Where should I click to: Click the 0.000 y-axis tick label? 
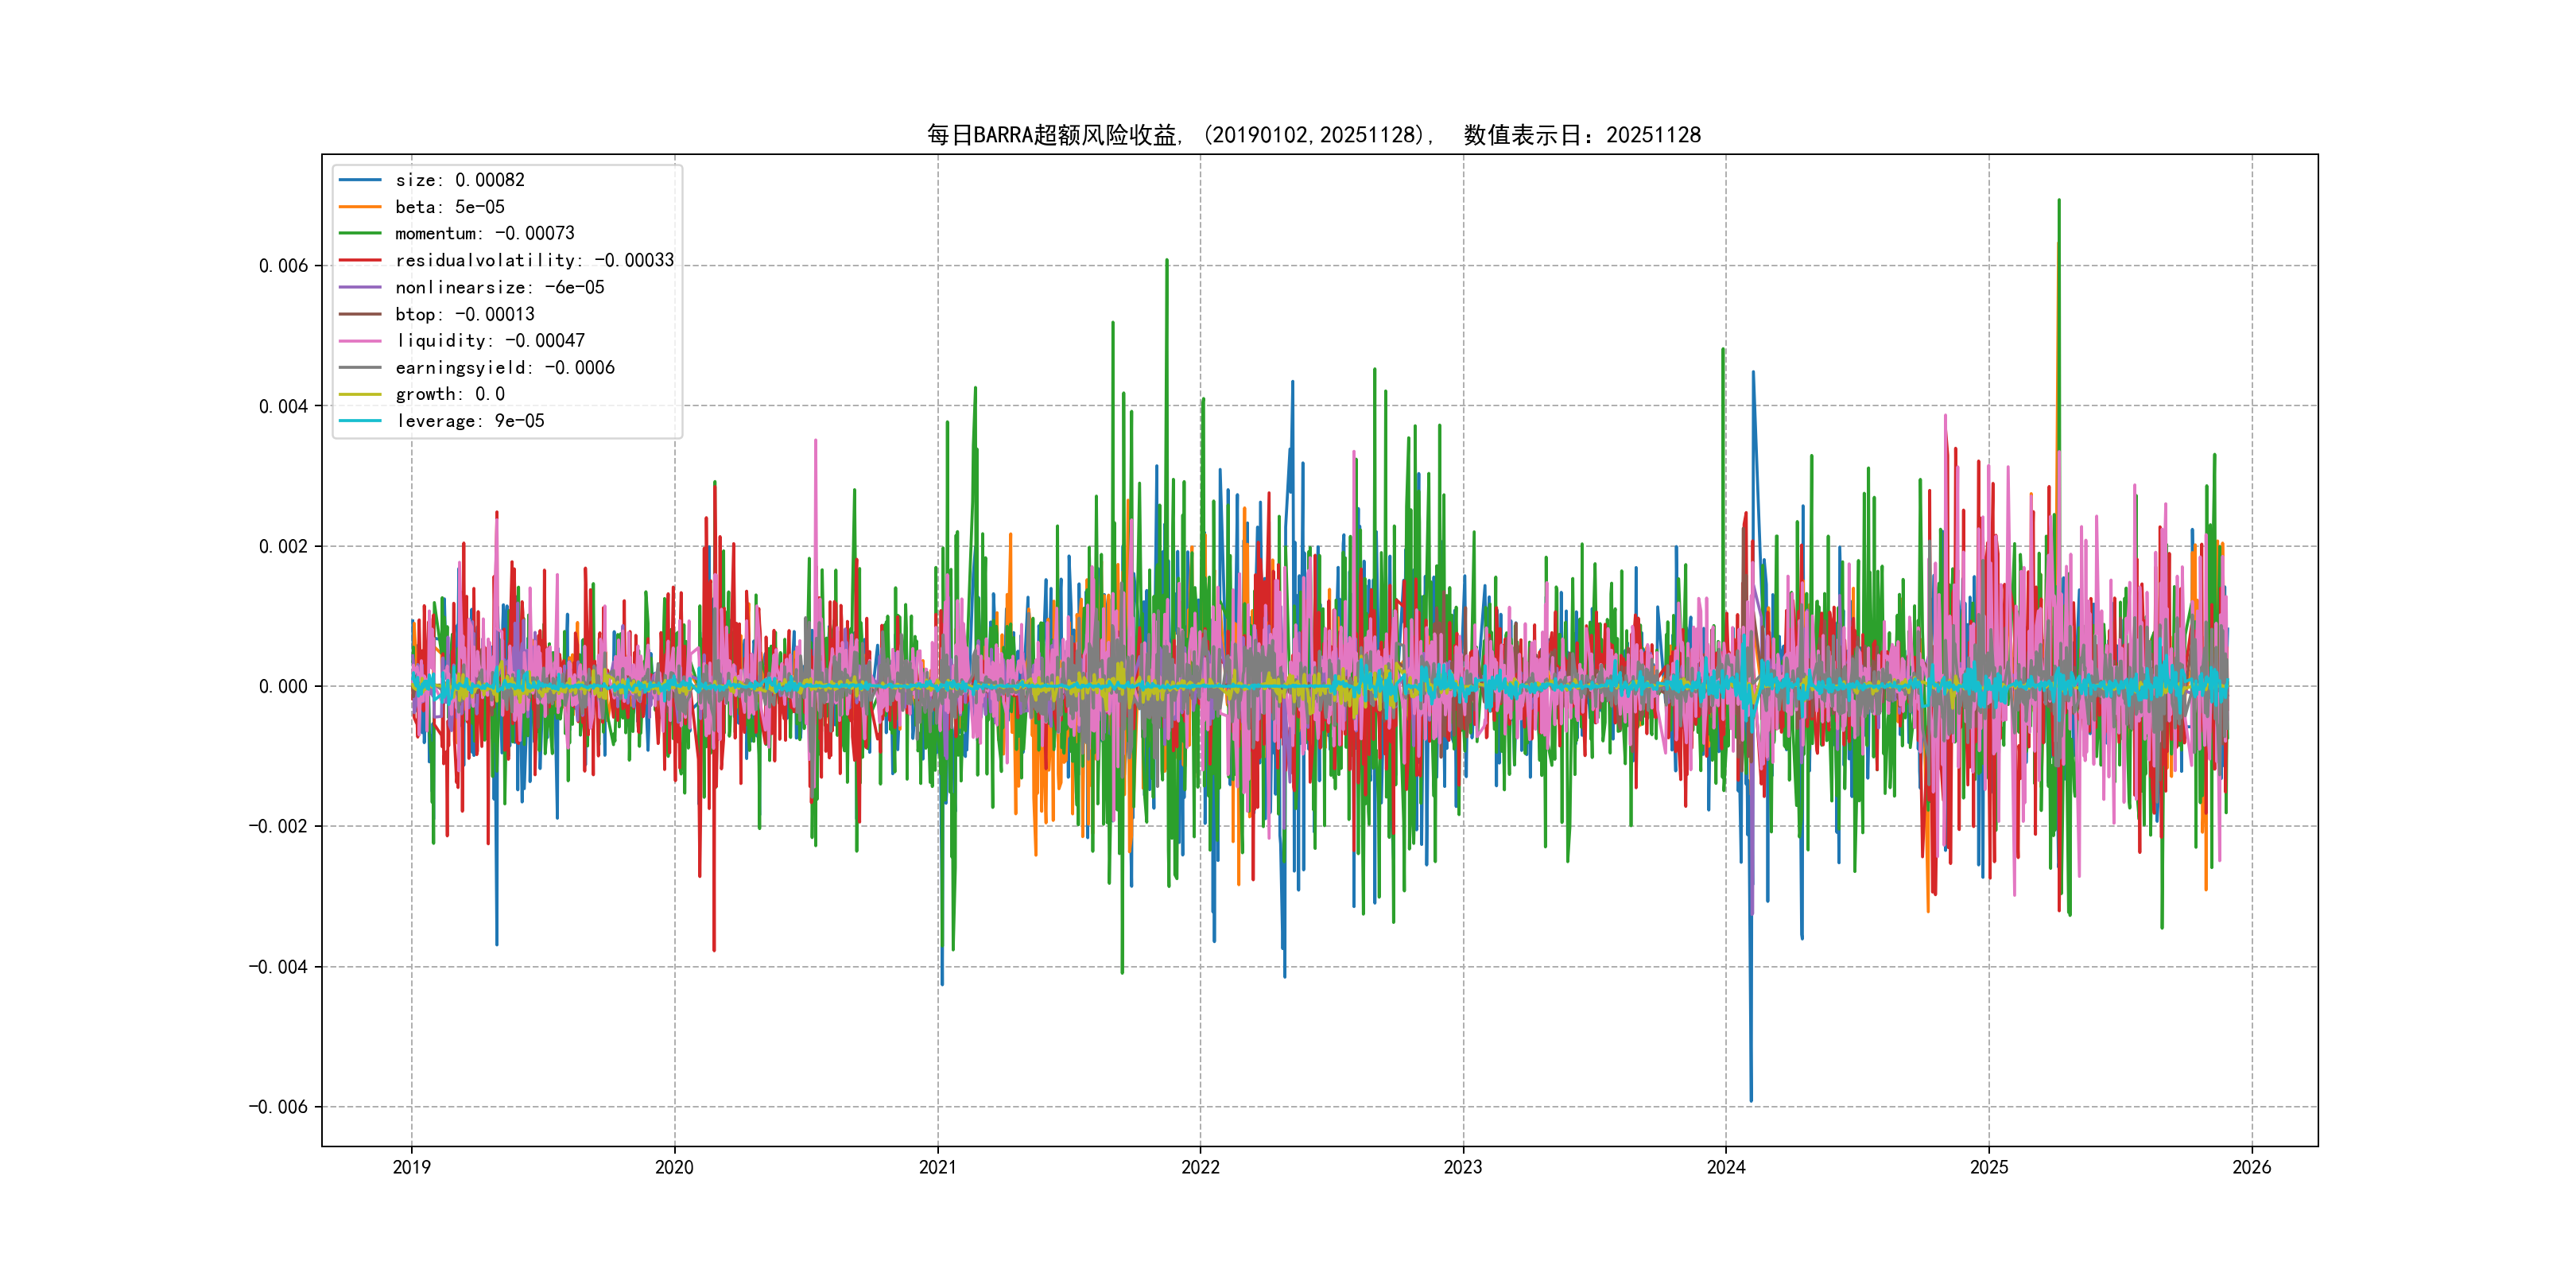(283, 687)
